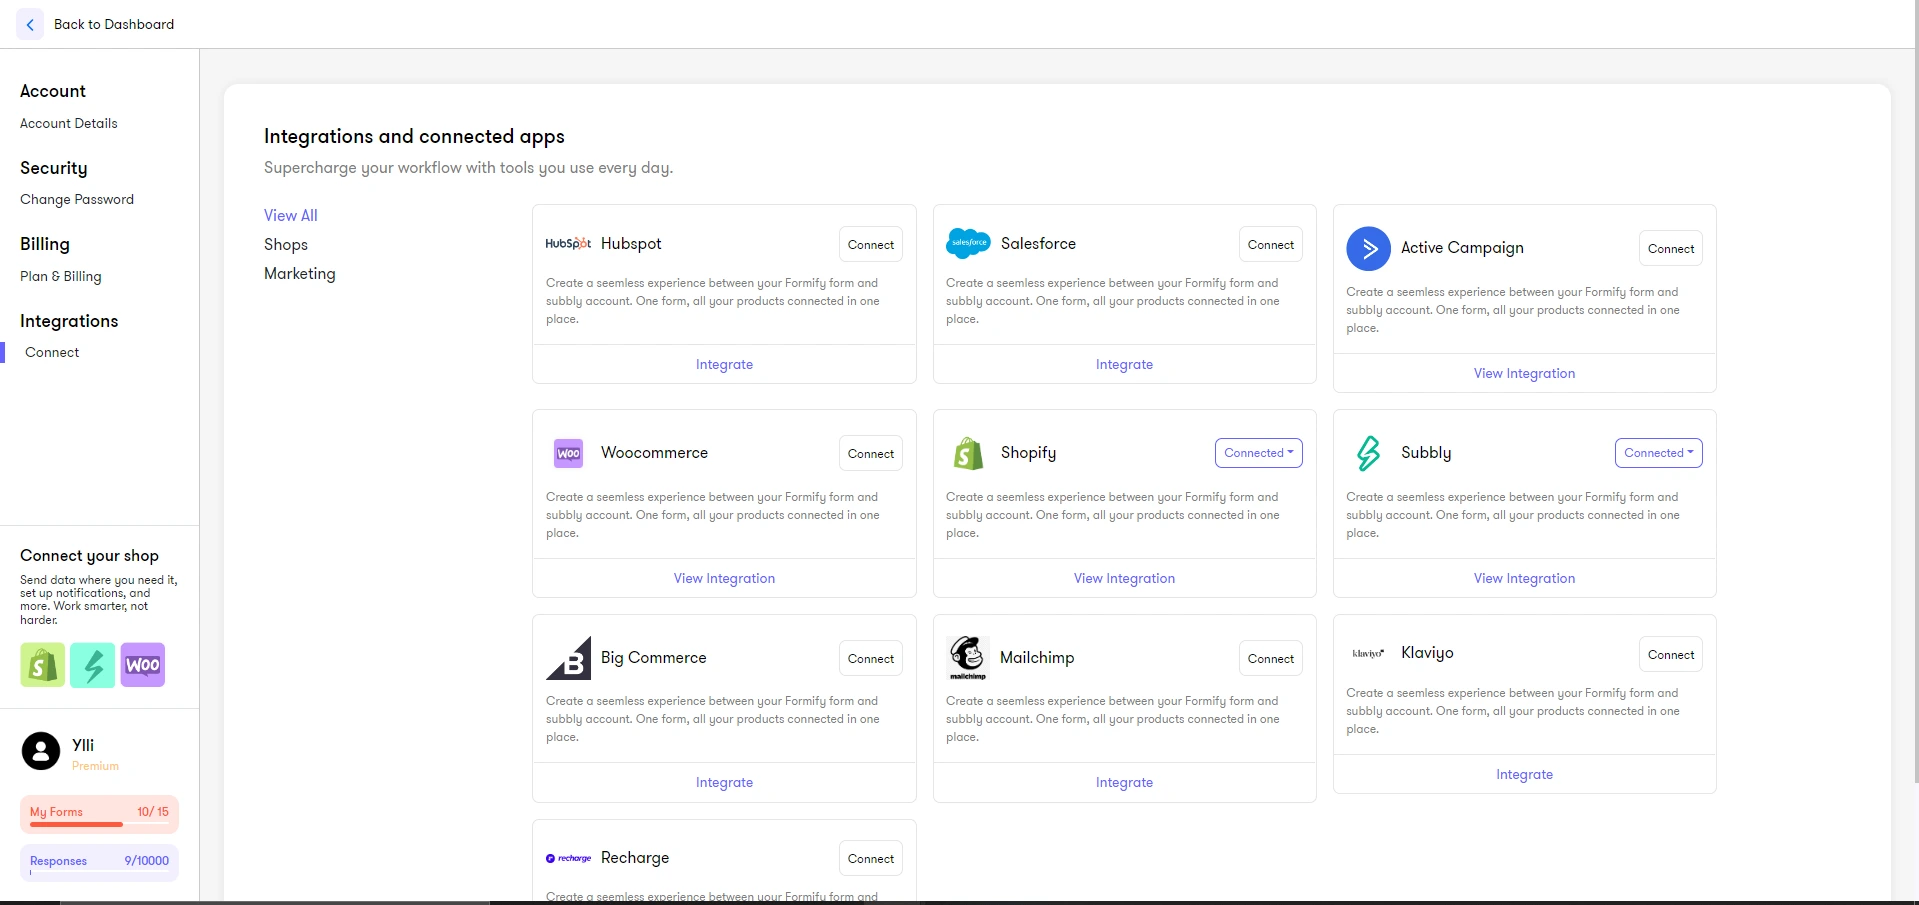Image resolution: width=1919 pixels, height=905 pixels.
Task: Click Integrate link under Salesforce
Action: coord(1124,365)
